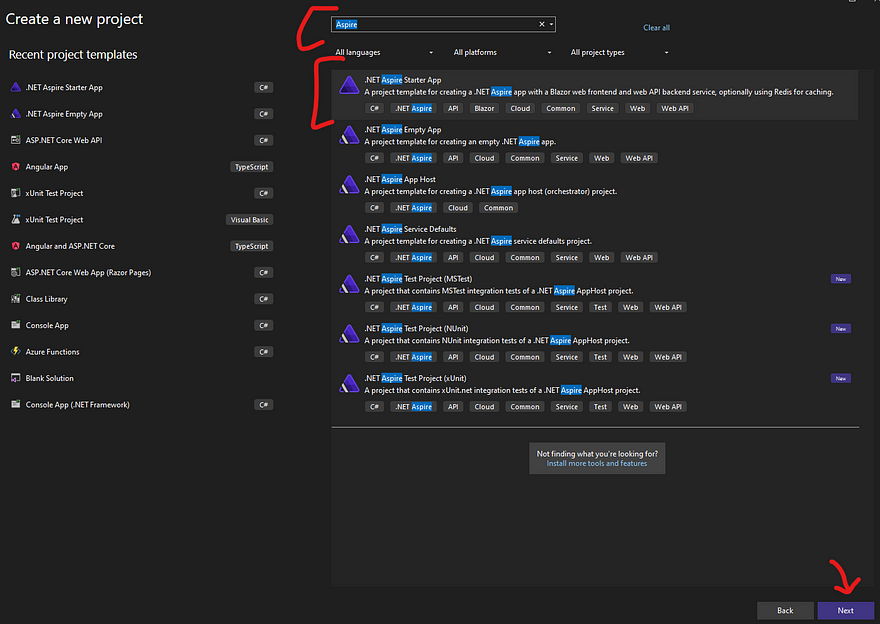Click the New badge on NUnit project
Viewport: 880px width, 624px height.
coord(841,329)
